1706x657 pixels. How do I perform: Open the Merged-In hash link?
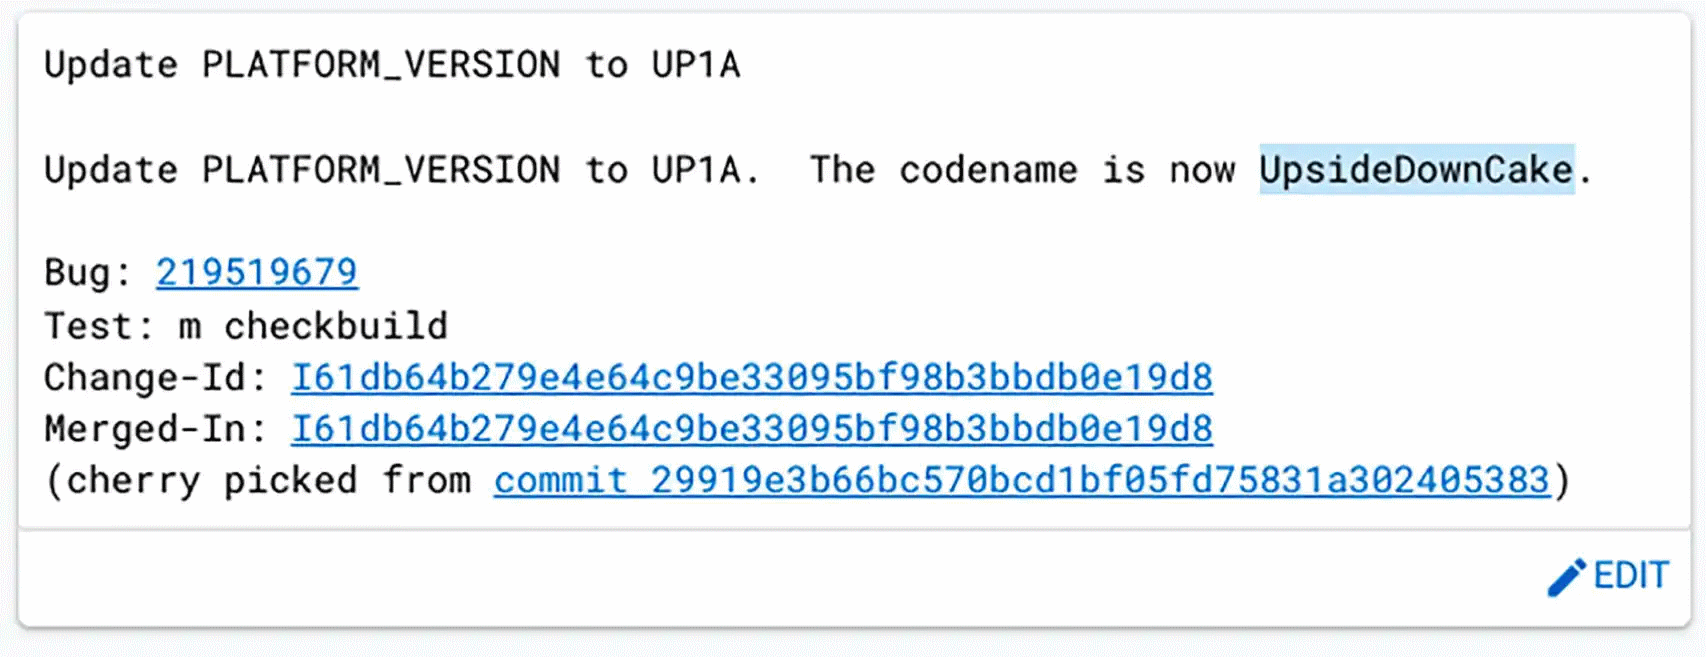752,429
